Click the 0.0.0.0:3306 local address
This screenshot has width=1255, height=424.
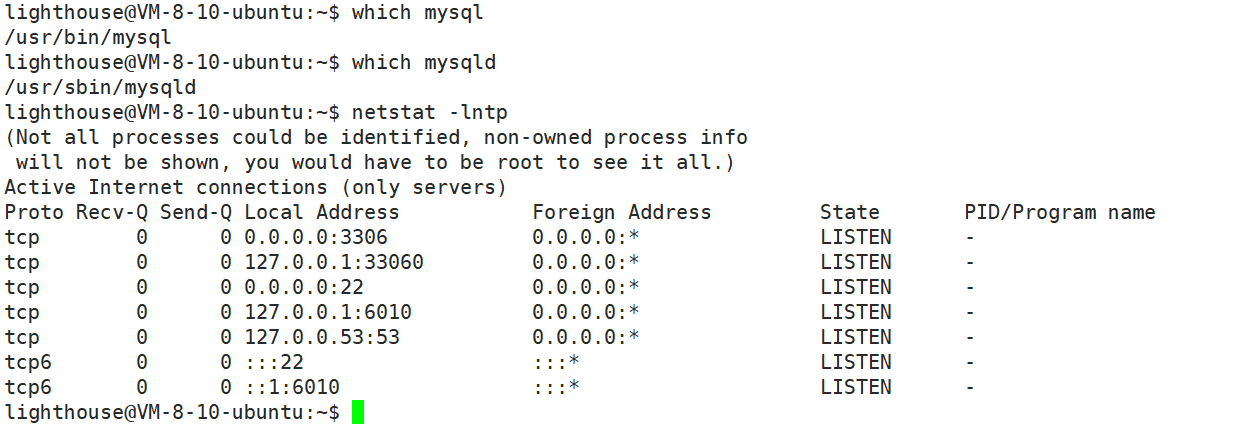tap(316, 237)
